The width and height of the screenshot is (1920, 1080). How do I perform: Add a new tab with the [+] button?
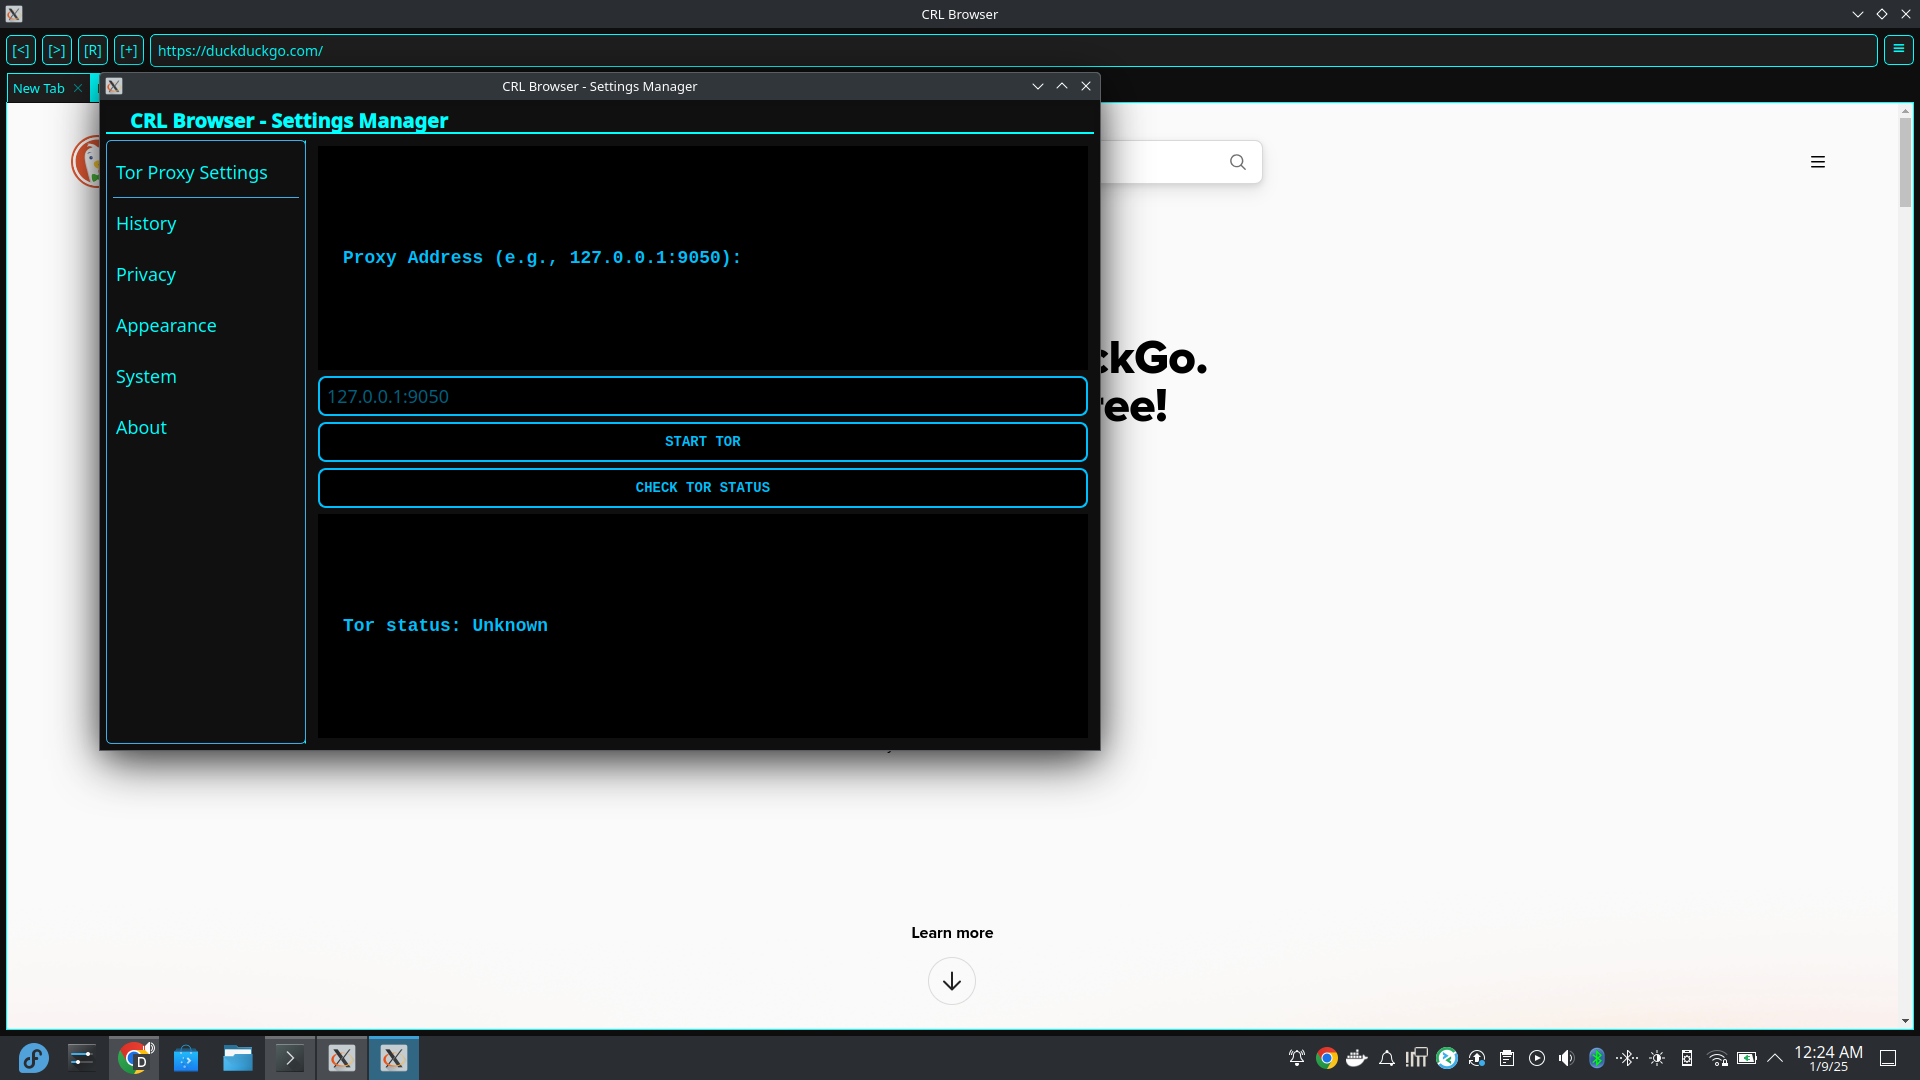pos(129,50)
